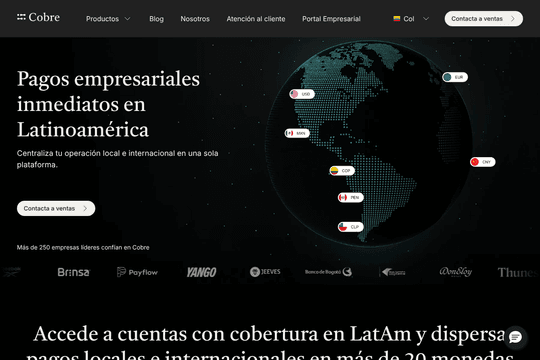The image size is (540, 360).
Task: Click the COP Colombia flag badge
Action: coord(342,171)
